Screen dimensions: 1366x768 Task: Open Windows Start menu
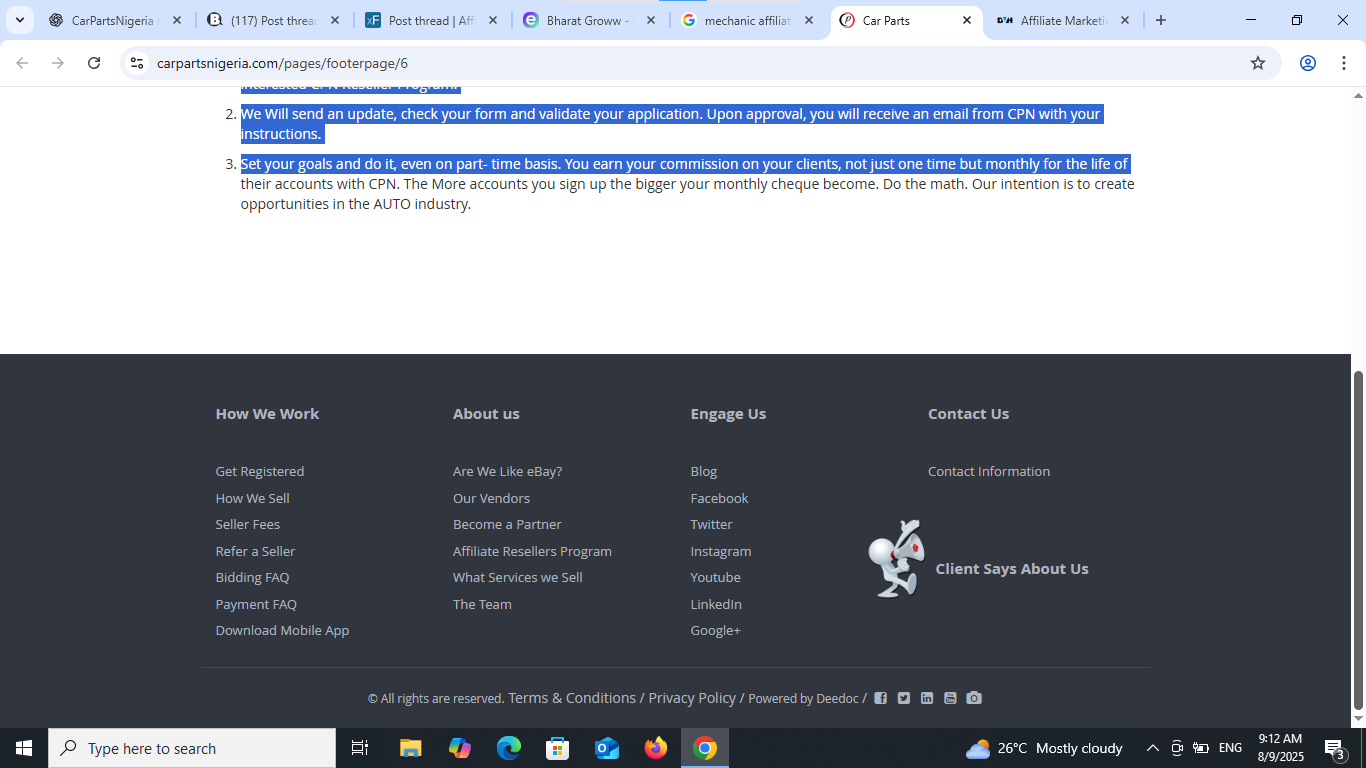click(x=24, y=748)
